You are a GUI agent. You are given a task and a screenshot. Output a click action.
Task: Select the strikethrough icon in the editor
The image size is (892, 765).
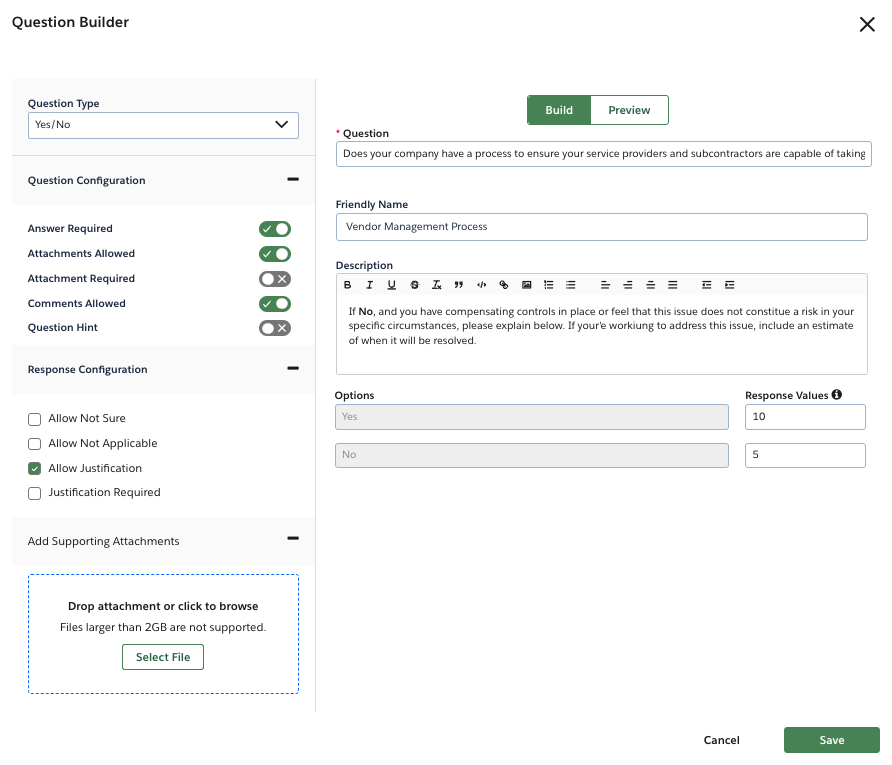coord(414,285)
